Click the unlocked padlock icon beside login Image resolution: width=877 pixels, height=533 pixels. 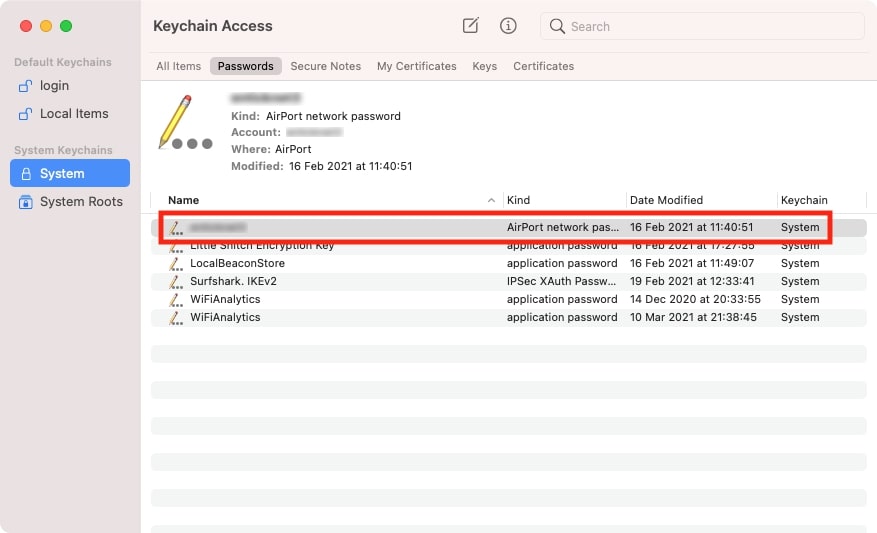pyautogui.click(x=25, y=86)
